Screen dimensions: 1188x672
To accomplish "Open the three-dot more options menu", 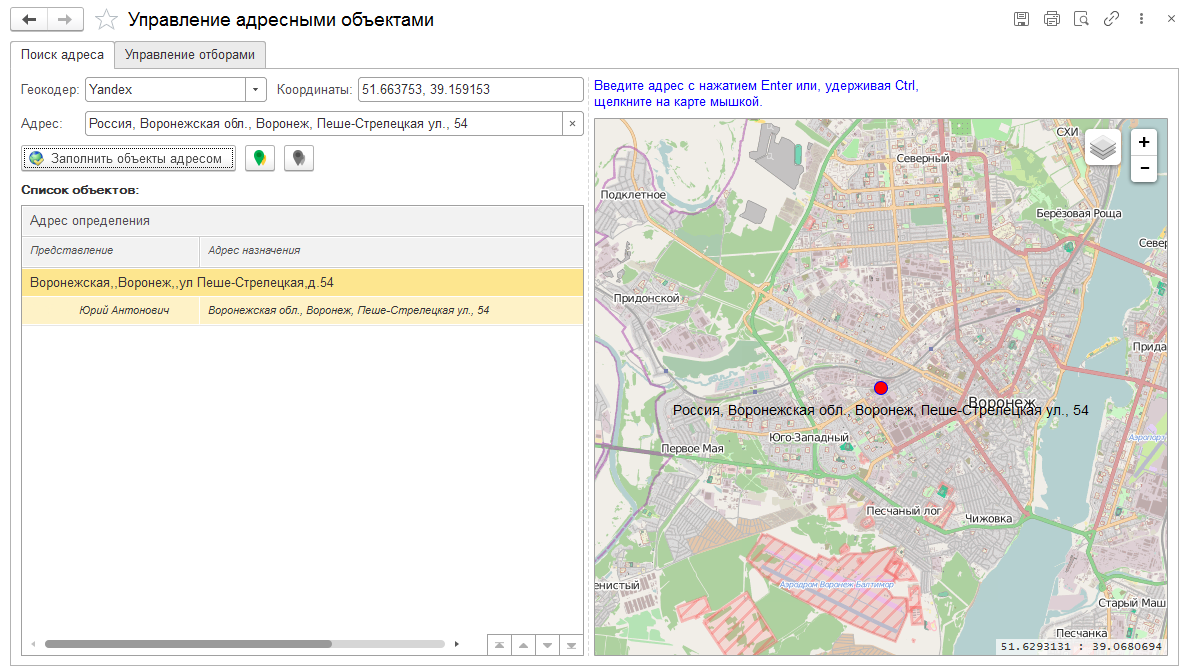I will [1141, 19].
